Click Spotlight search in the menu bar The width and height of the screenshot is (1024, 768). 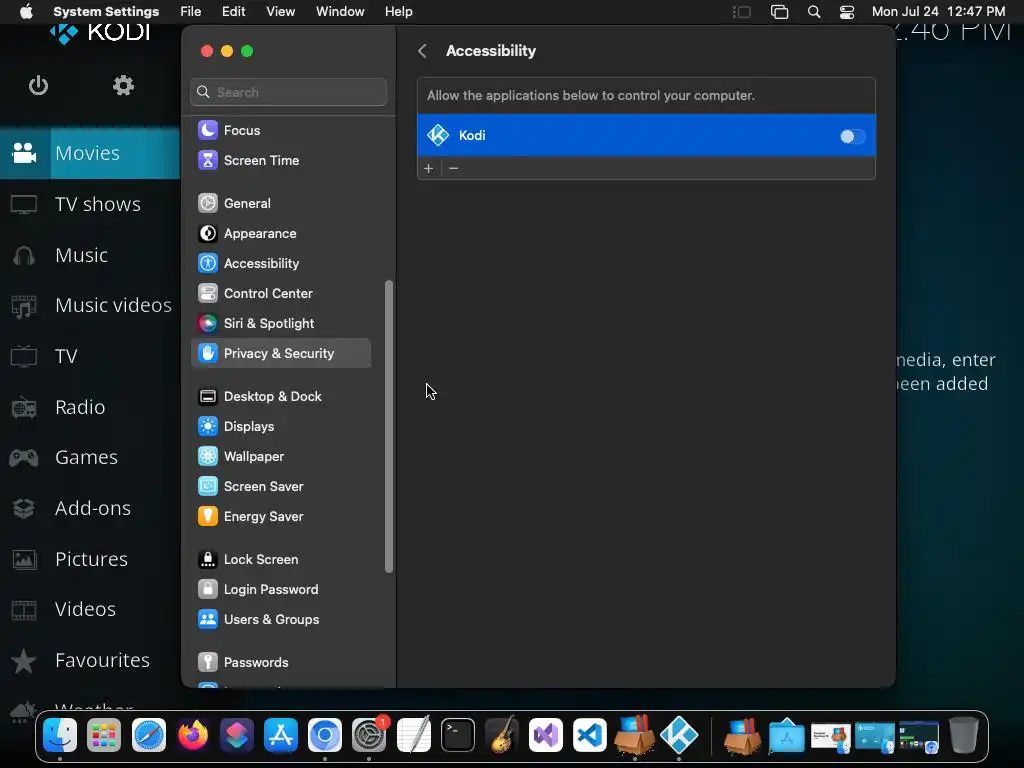[x=814, y=12]
